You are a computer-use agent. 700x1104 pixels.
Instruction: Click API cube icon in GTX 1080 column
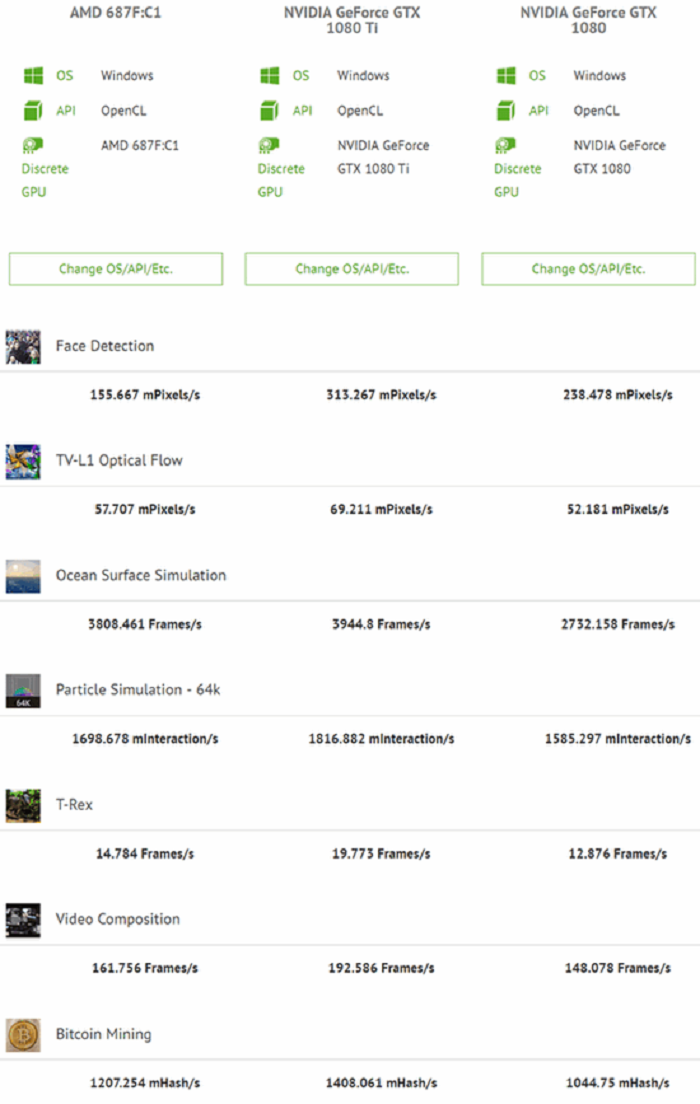[506, 111]
